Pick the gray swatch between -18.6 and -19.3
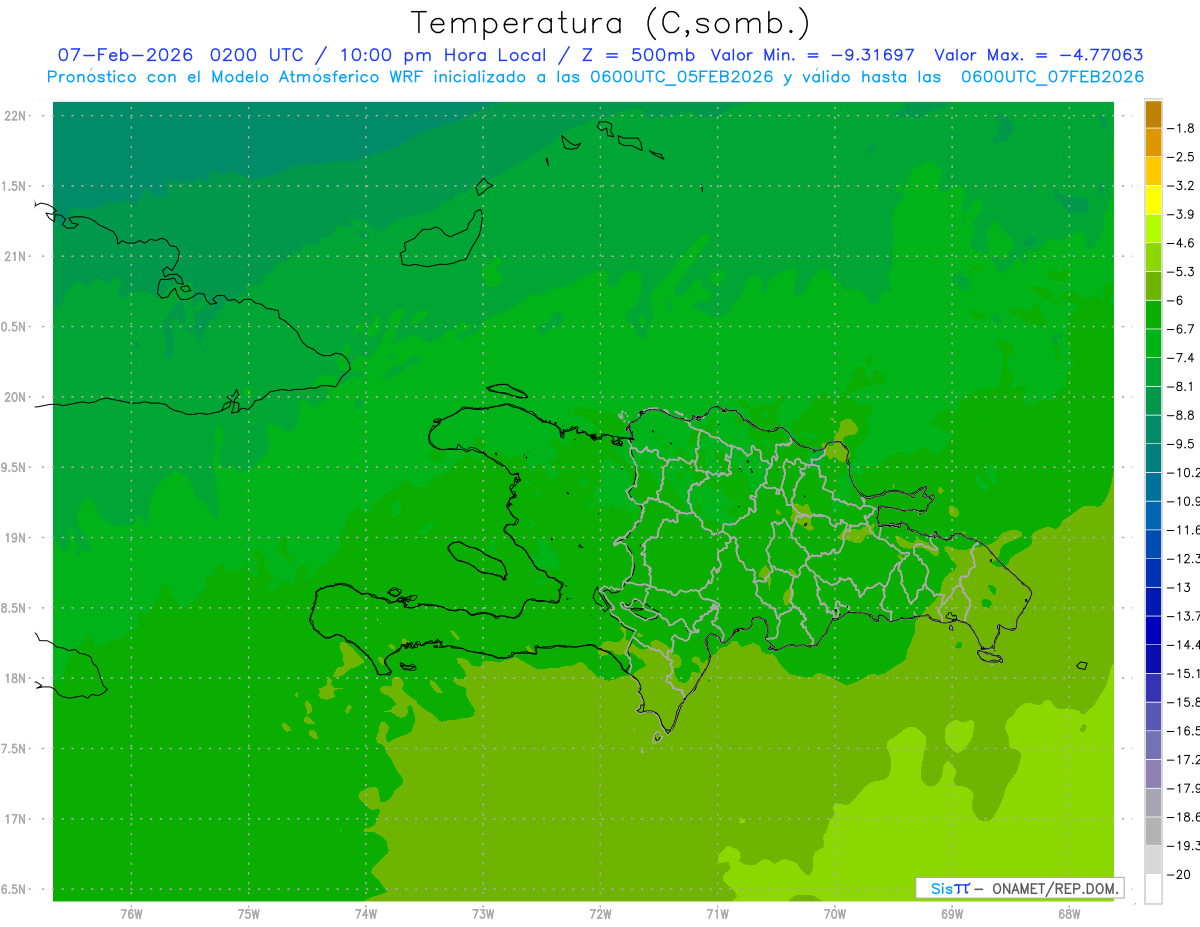Viewport: 1200px width, 927px height. (x=1153, y=831)
